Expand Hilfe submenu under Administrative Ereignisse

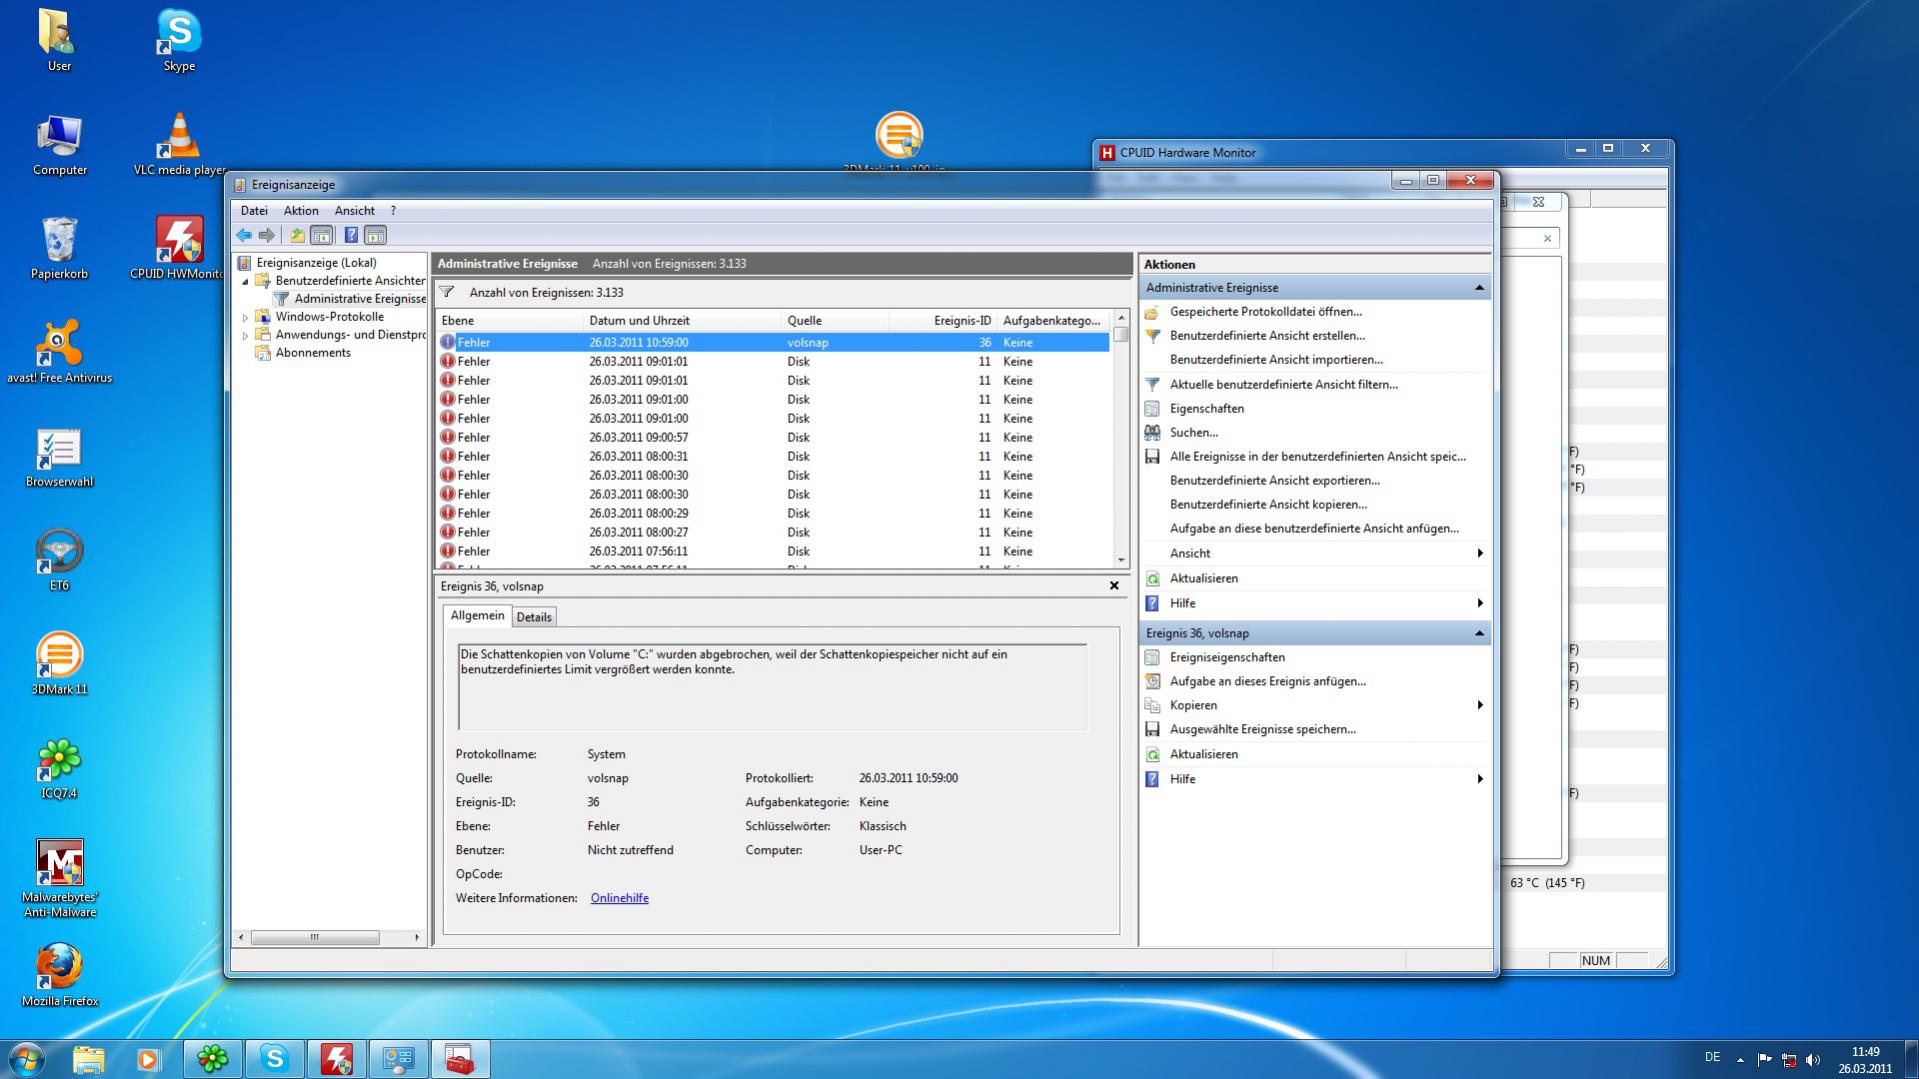[1480, 603]
